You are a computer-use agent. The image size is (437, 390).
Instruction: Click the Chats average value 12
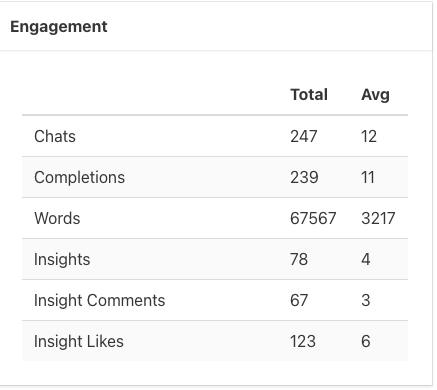tap(369, 136)
